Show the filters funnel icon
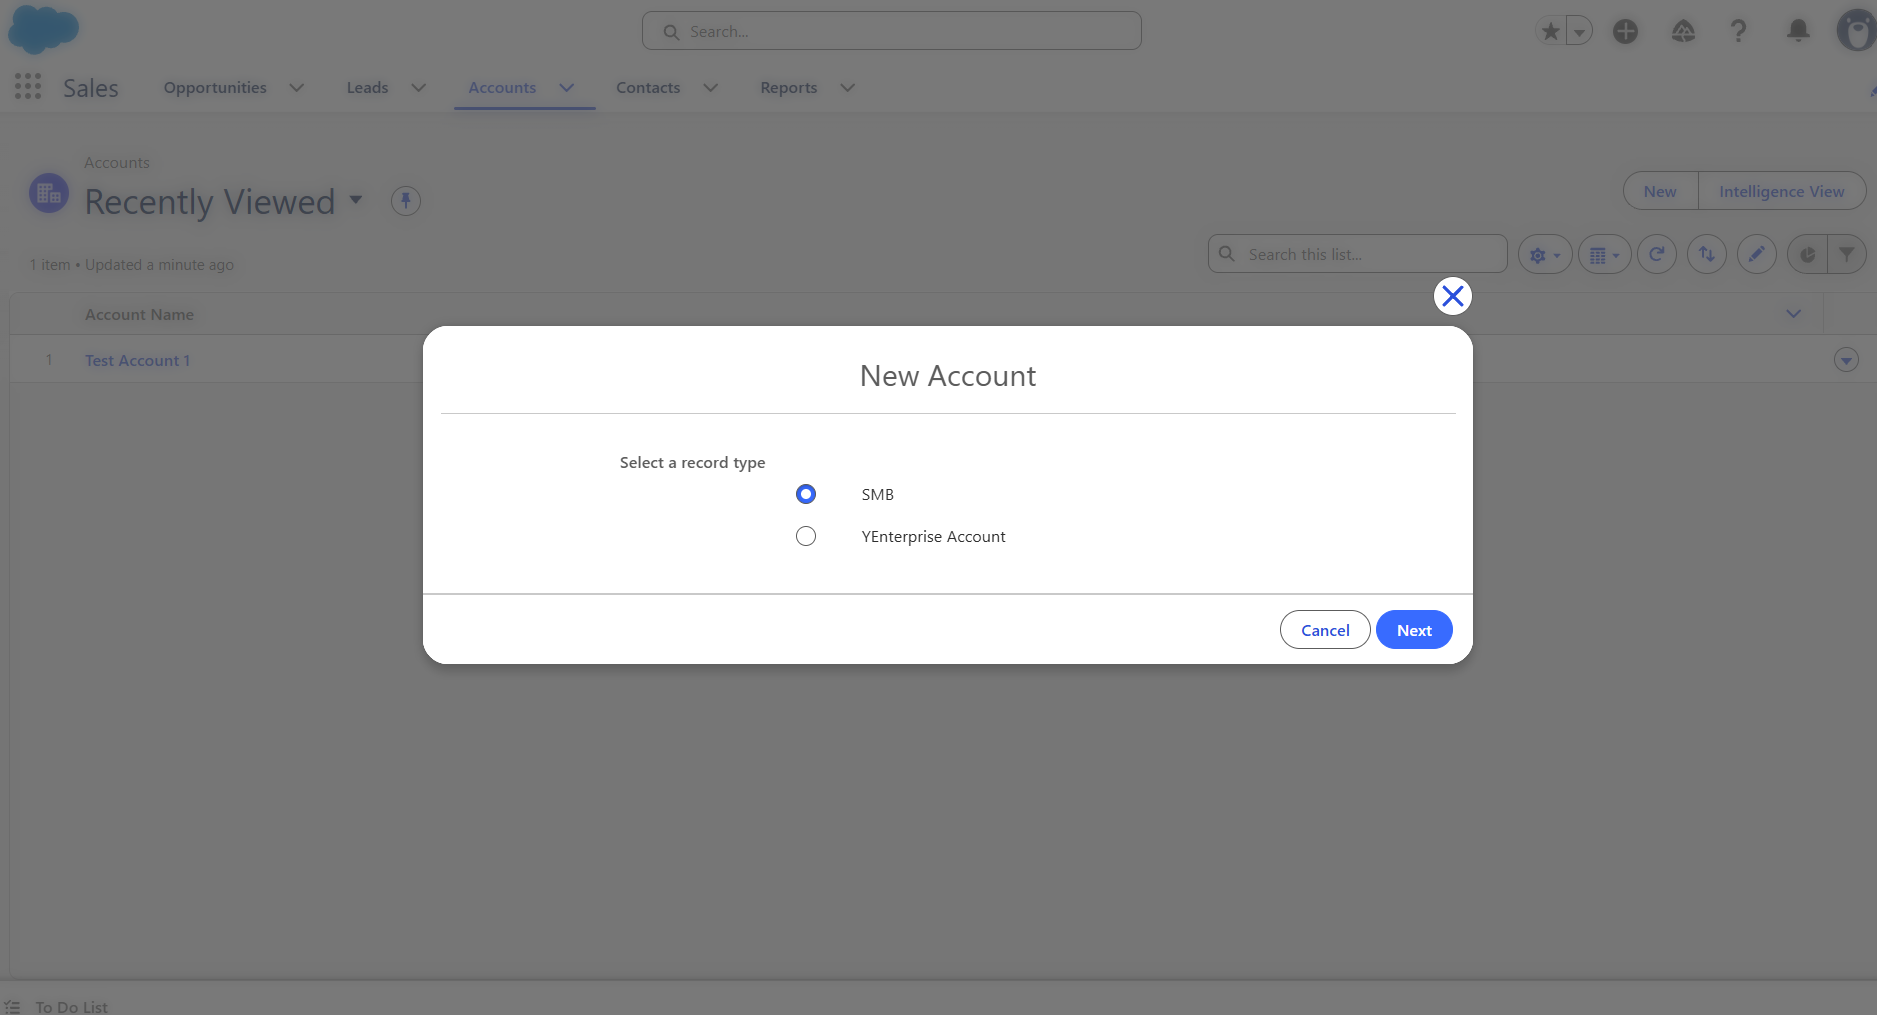 coord(1847,255)
